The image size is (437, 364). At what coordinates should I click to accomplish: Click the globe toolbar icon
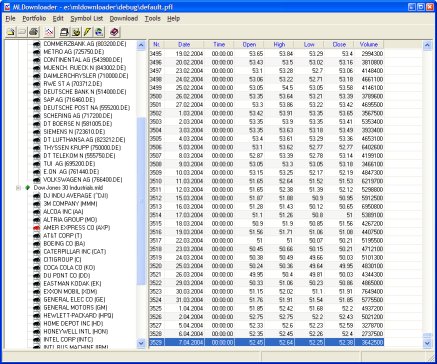click(99, 32)
